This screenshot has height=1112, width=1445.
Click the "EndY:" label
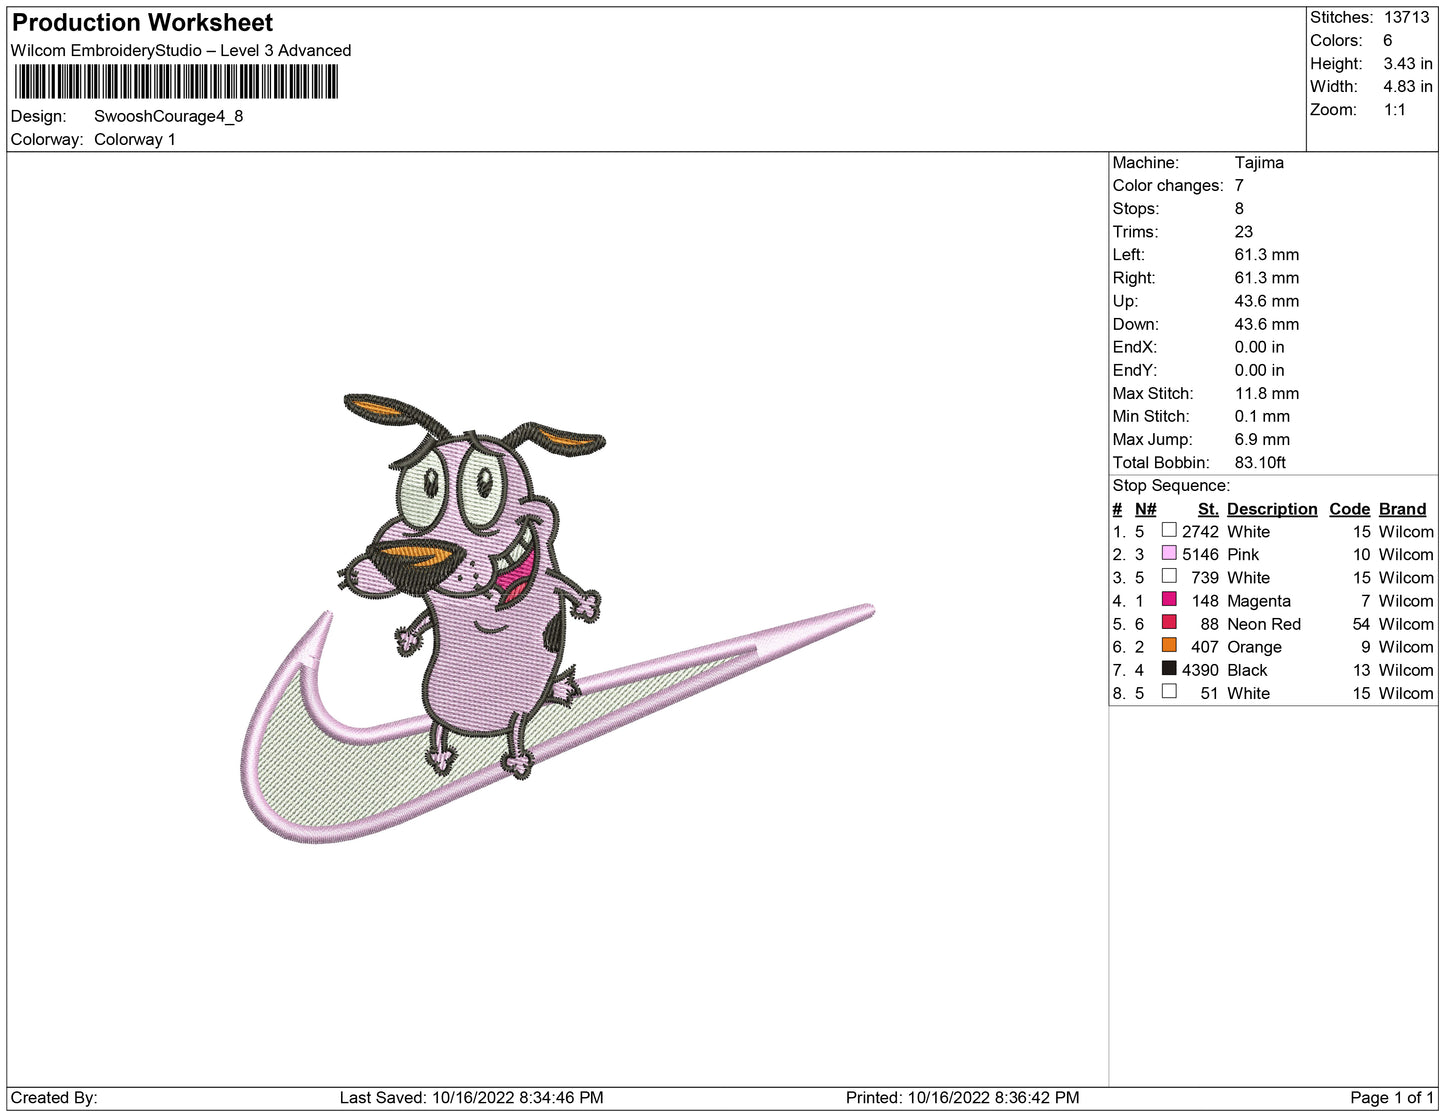pos(1135,370)
